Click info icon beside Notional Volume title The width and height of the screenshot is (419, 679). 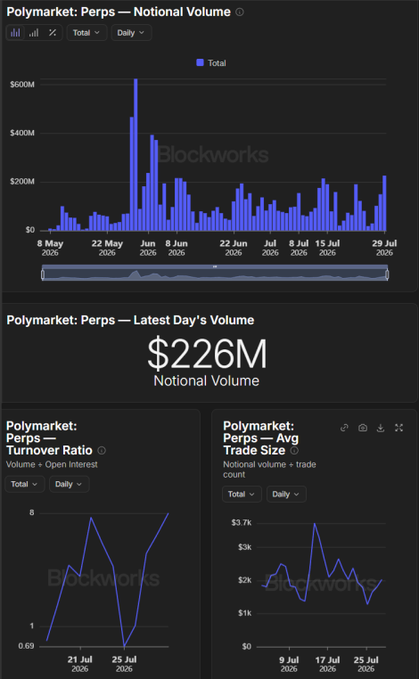click(x=239, y=12)
